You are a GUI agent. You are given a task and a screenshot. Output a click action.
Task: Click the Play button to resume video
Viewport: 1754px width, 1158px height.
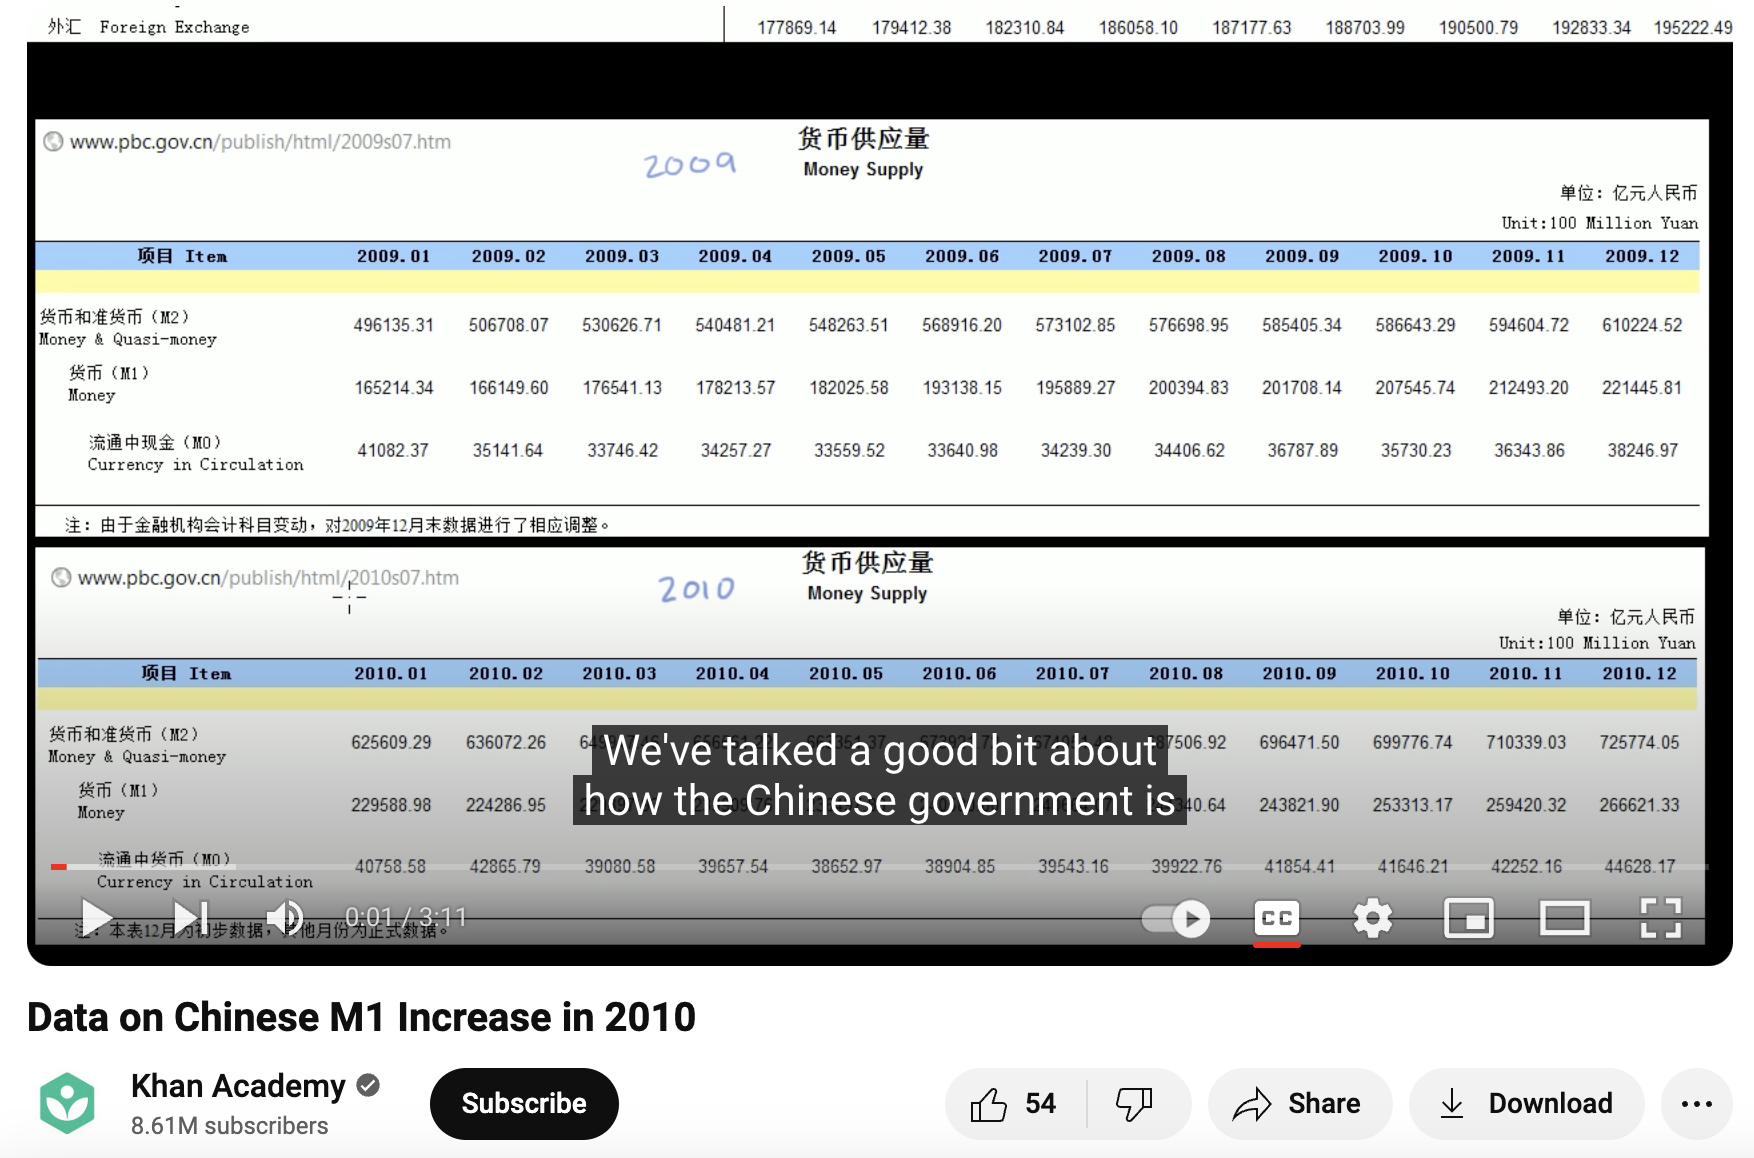coord(95,917)
